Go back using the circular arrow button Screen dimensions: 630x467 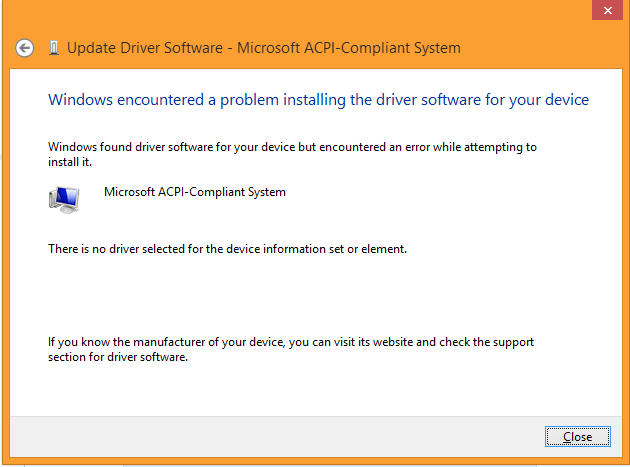click(25, 49)
